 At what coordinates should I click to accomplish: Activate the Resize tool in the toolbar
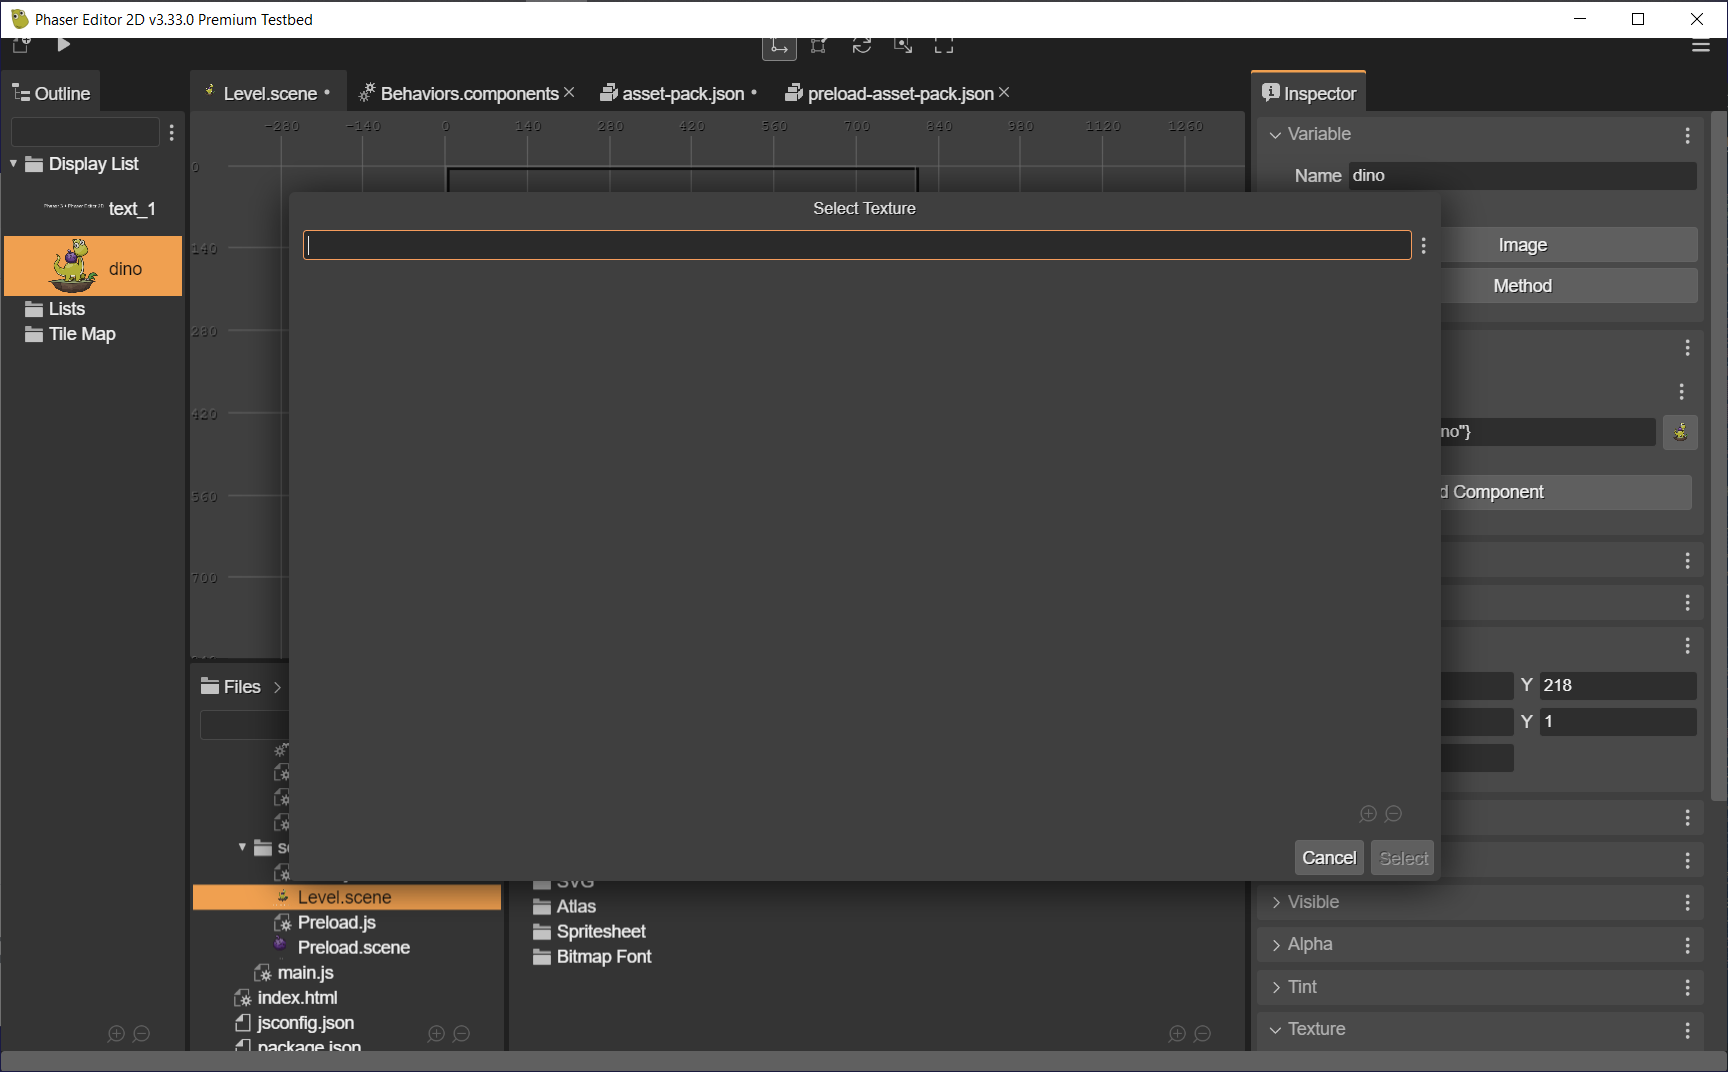pos(944,47)
